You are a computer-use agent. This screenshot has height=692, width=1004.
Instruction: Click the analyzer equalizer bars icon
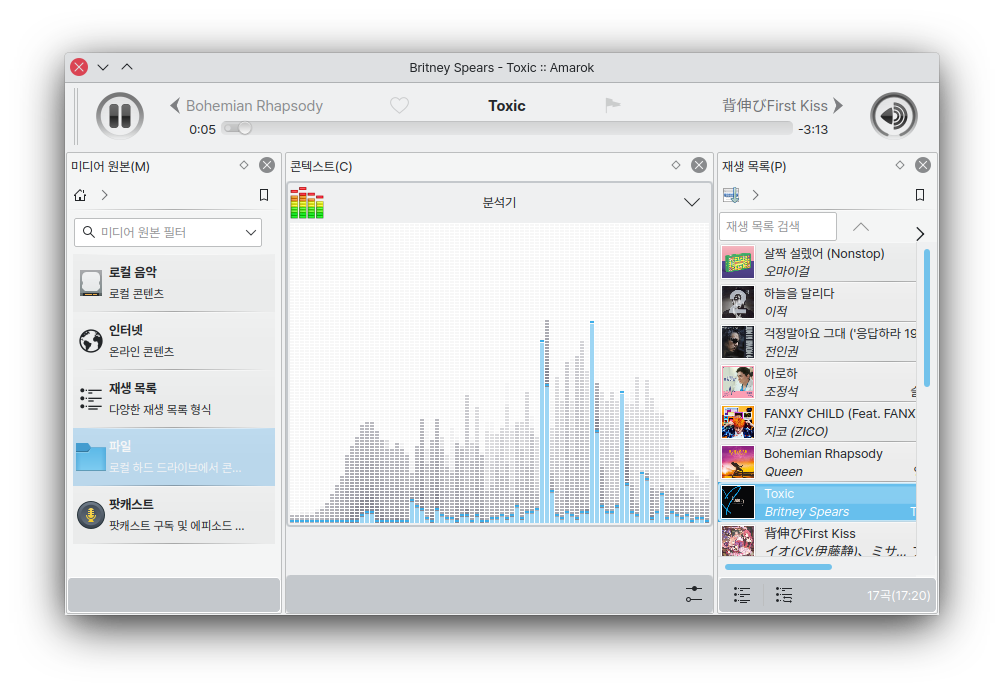click(306, 203)
